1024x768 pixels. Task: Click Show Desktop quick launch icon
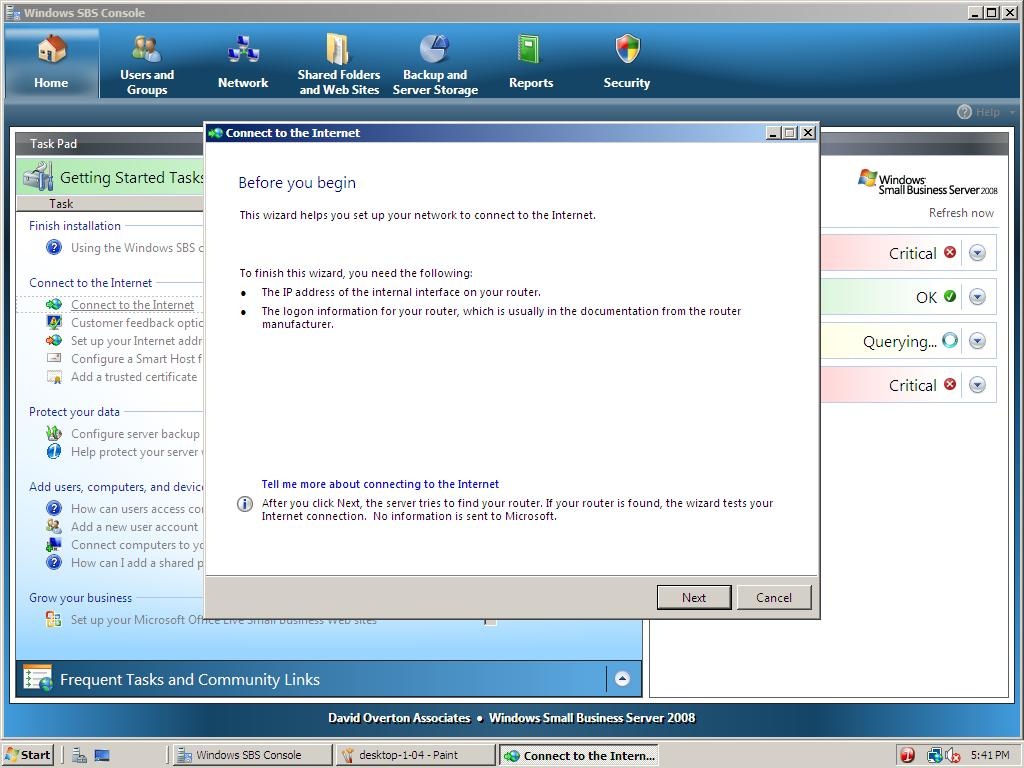pyautogui.click(x=101, y=756)
